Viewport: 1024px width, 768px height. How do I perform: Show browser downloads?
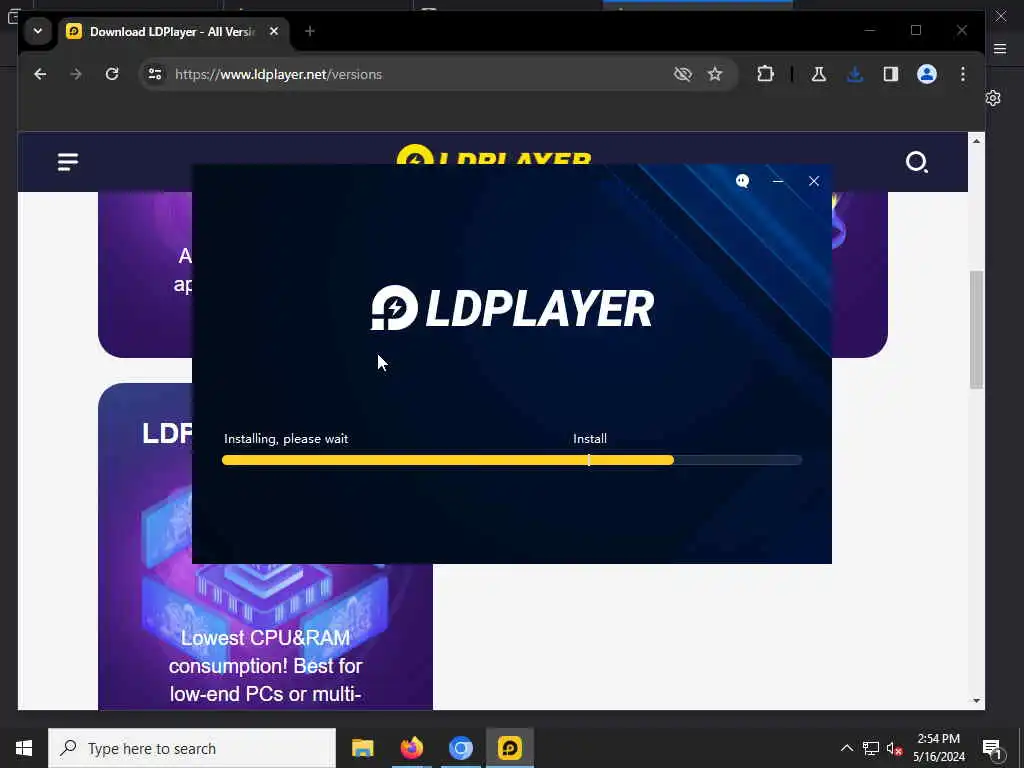pos(855,74)
